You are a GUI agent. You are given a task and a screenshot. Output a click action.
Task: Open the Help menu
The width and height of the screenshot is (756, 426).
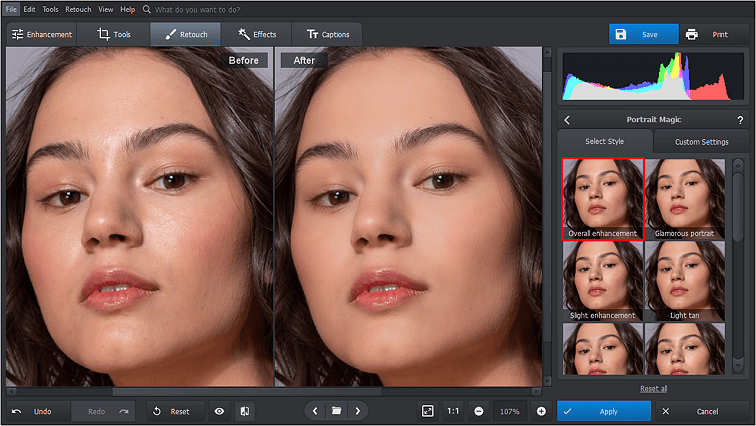[127, 9]
